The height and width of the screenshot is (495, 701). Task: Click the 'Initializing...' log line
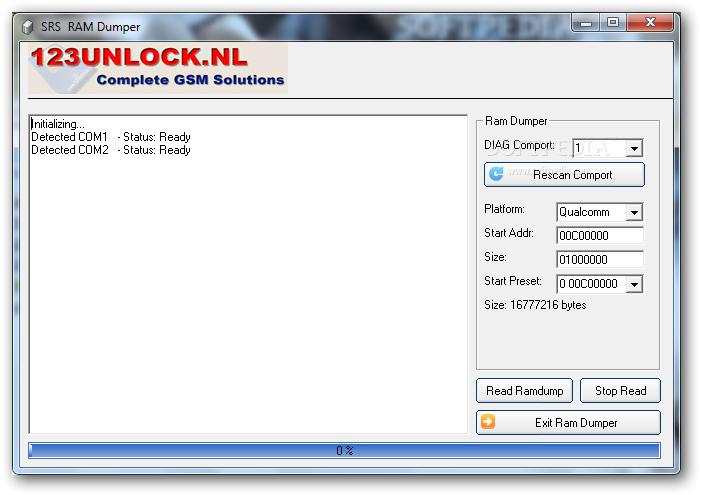(58, 124)
